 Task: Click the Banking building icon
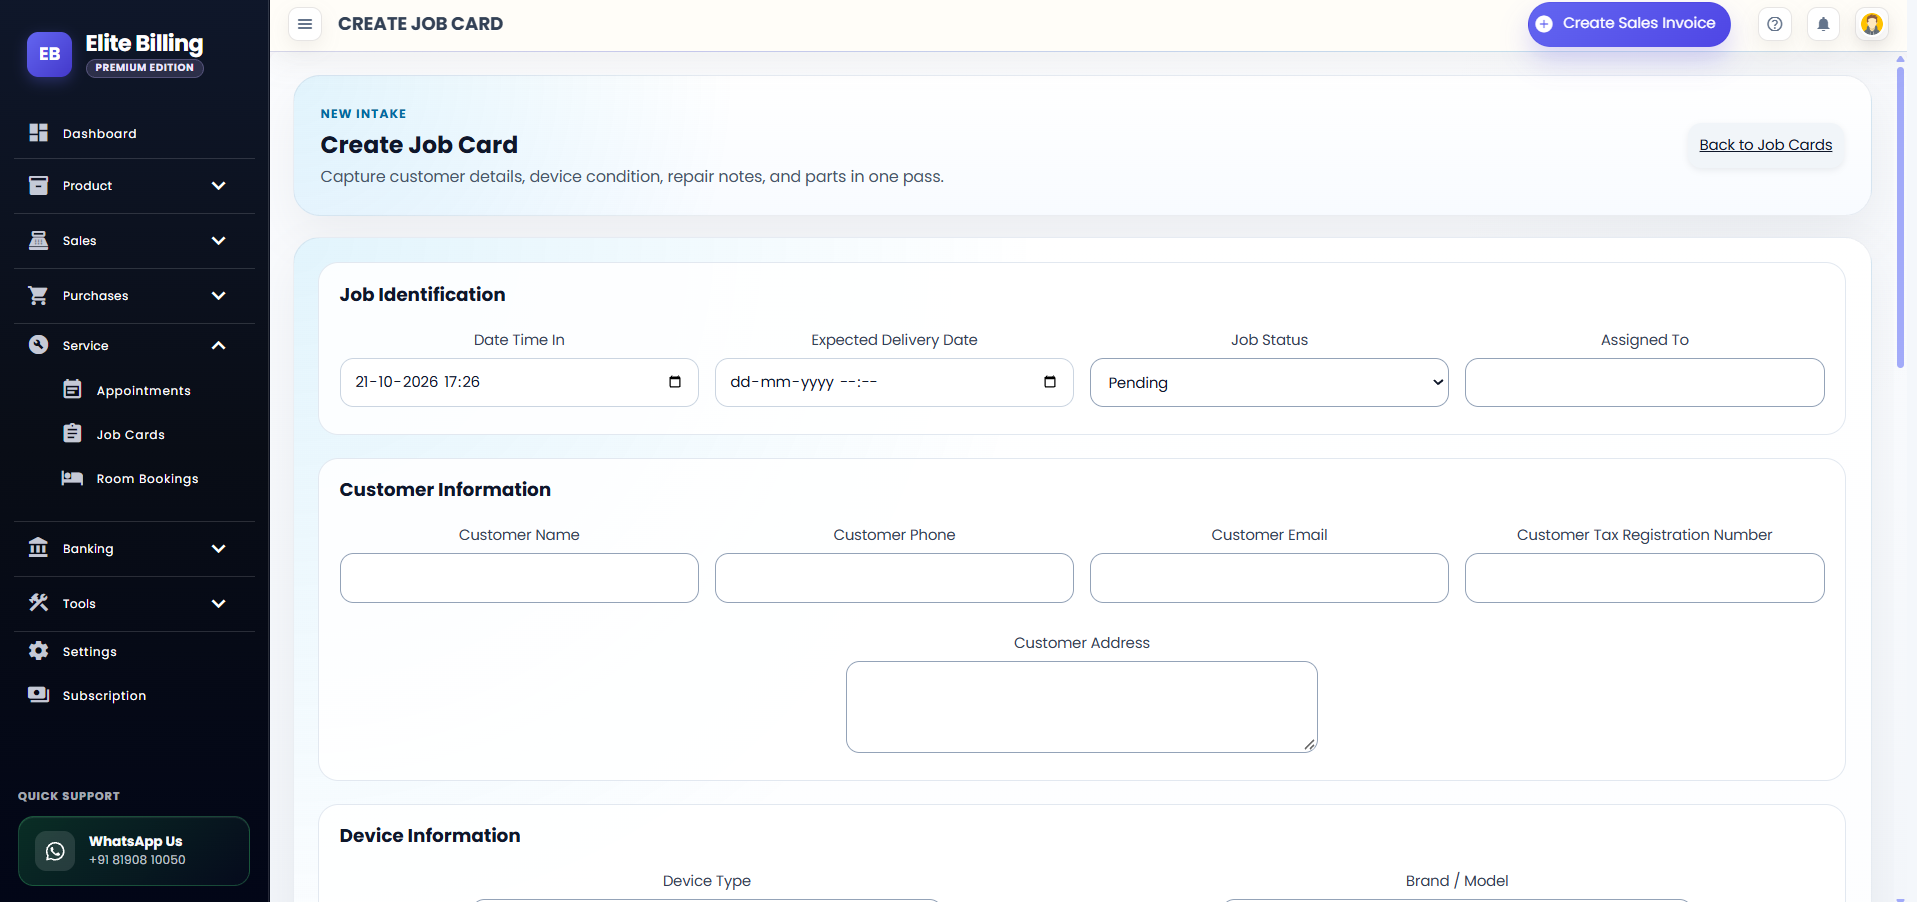pos(39,548)
